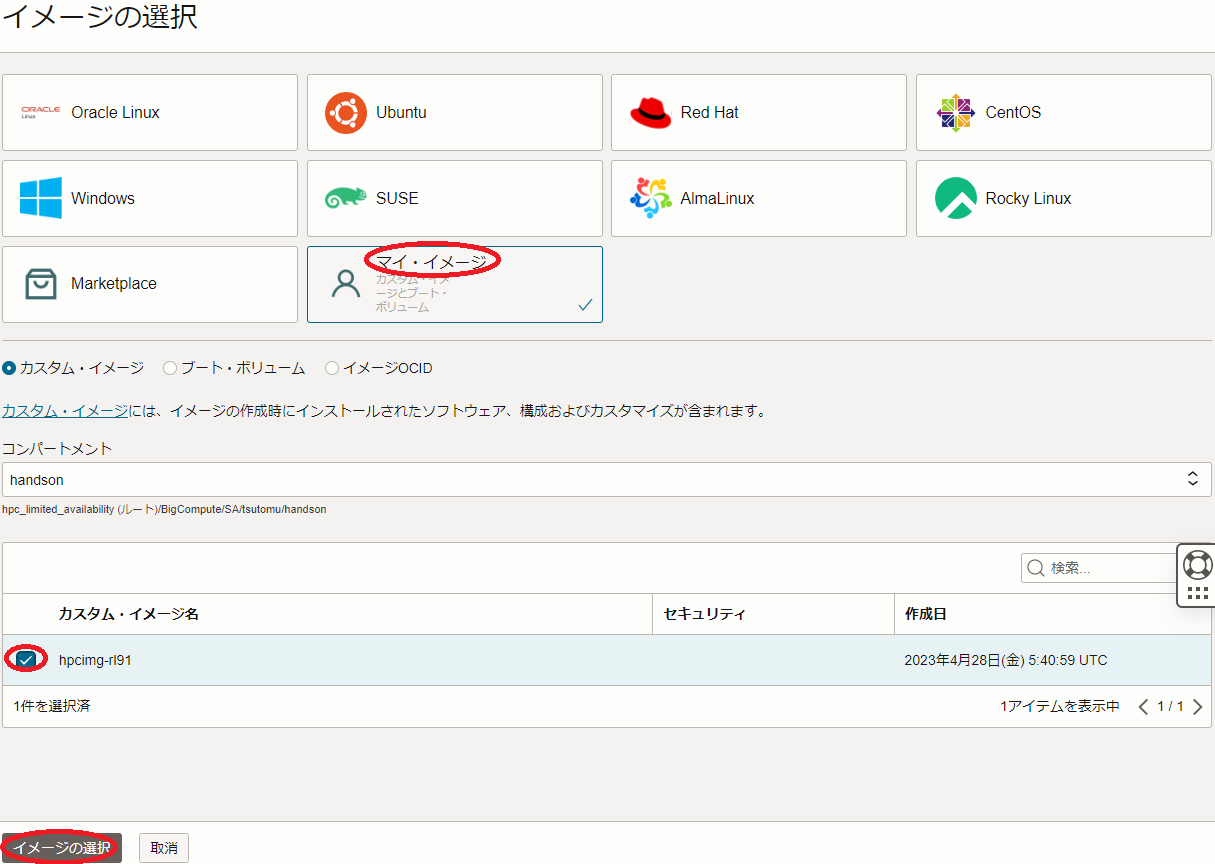This screenshot has height=864, width=1215.
Task: Select the イメージOCID radio button
Action: tap(332, 368)
